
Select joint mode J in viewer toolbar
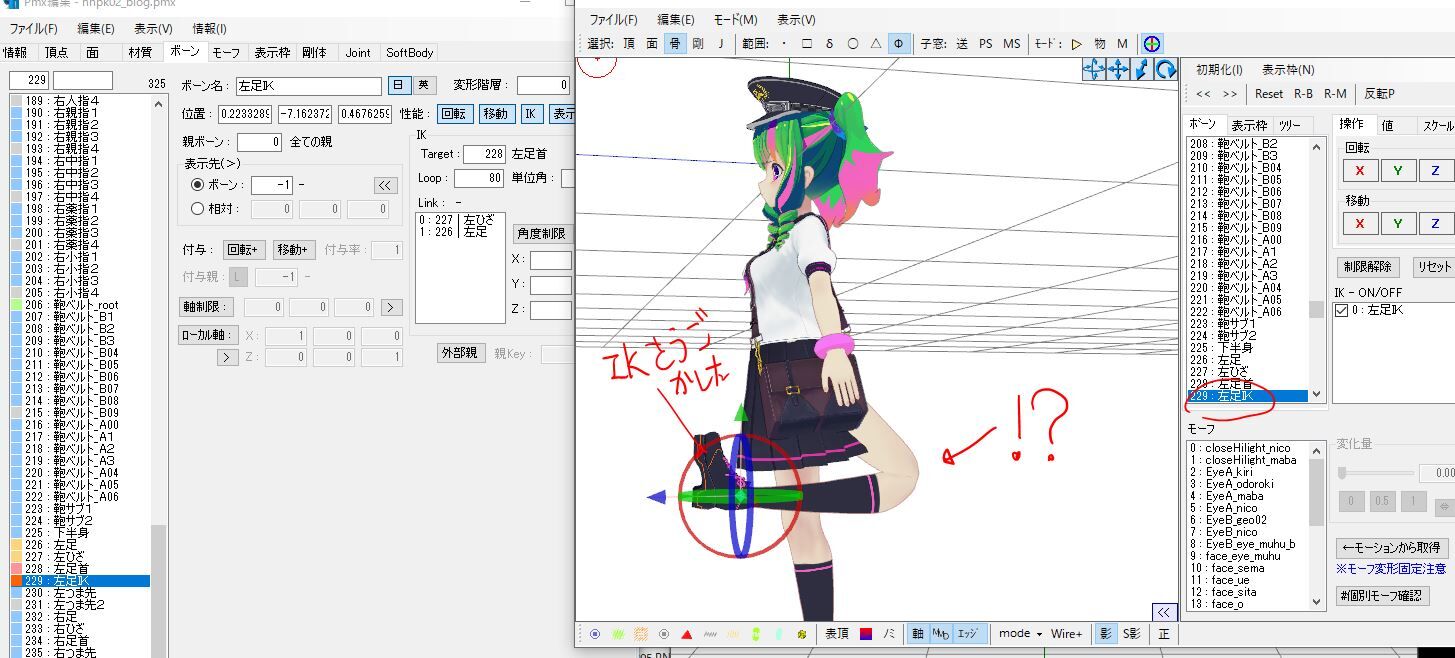(x=720, y=44)
